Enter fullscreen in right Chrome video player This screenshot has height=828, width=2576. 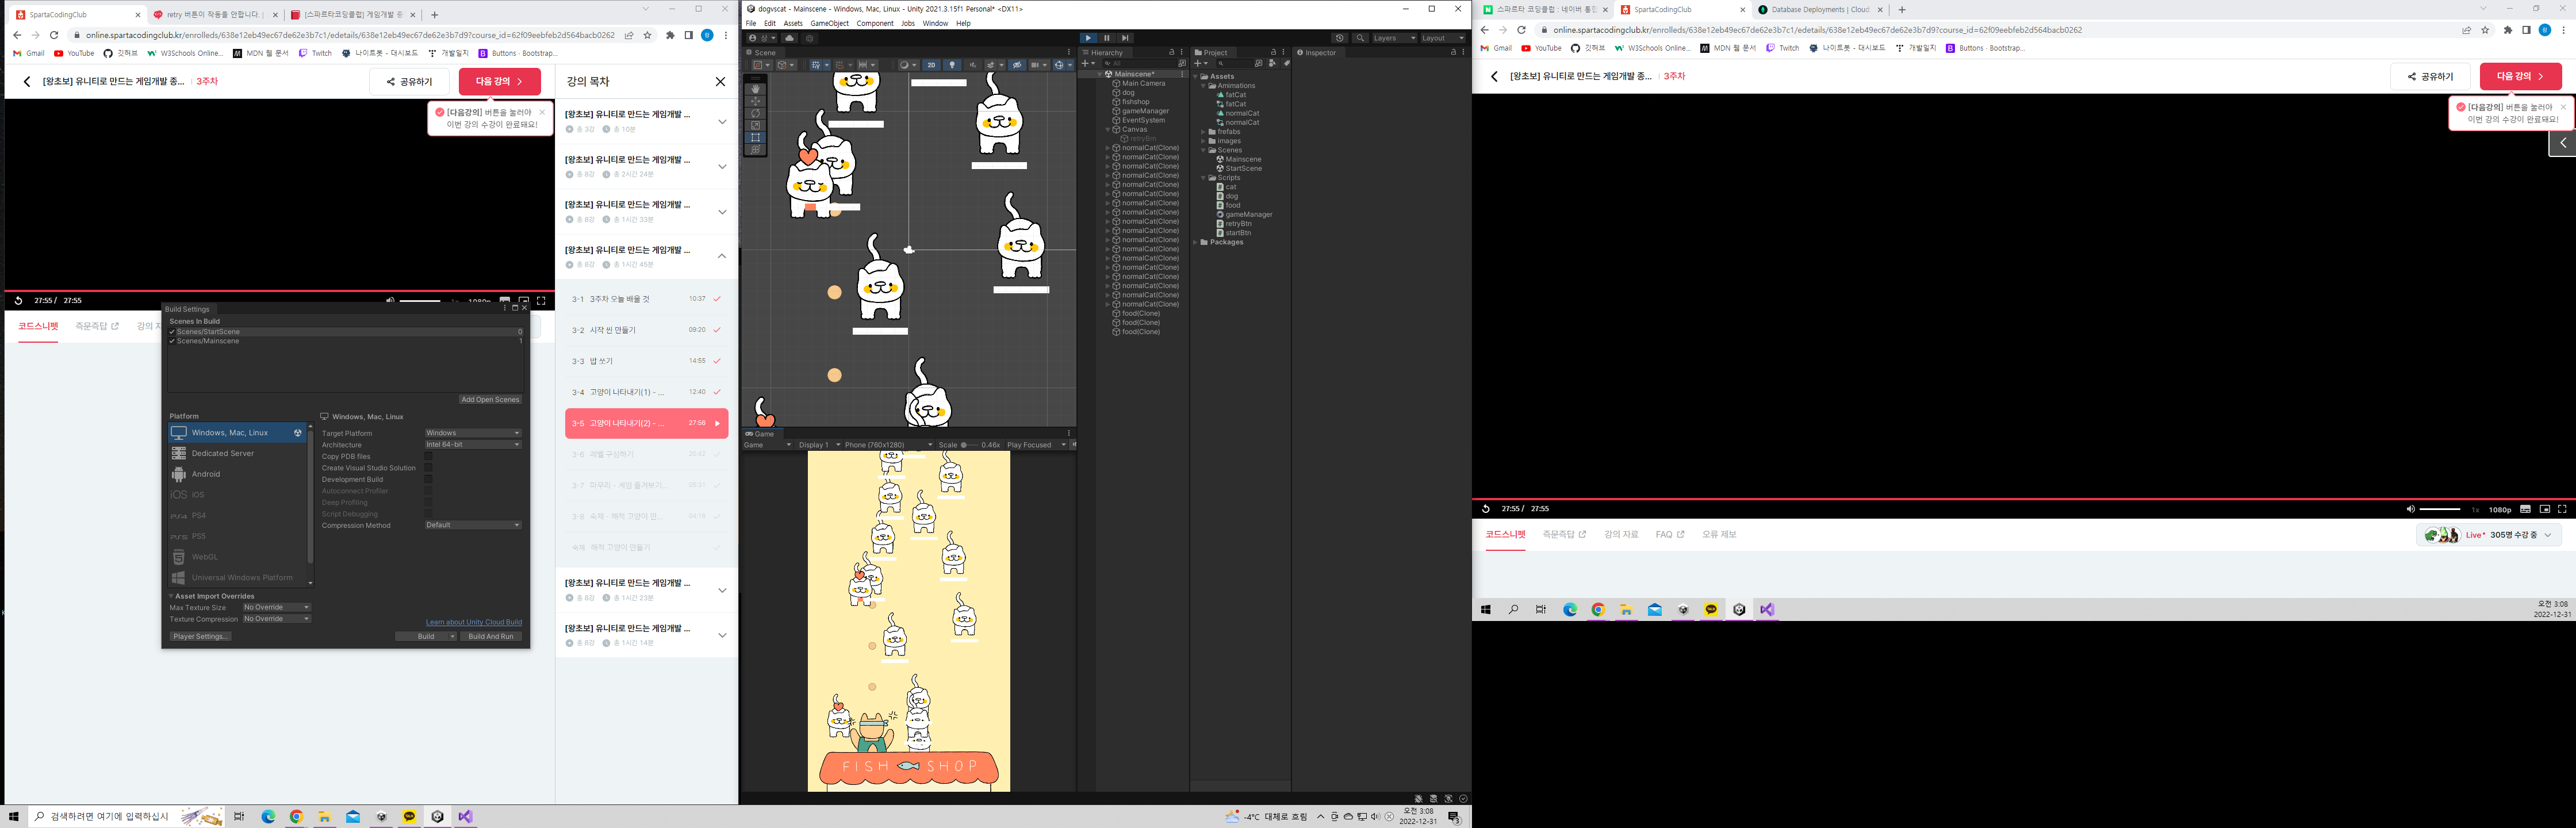tap(2562, 509)
